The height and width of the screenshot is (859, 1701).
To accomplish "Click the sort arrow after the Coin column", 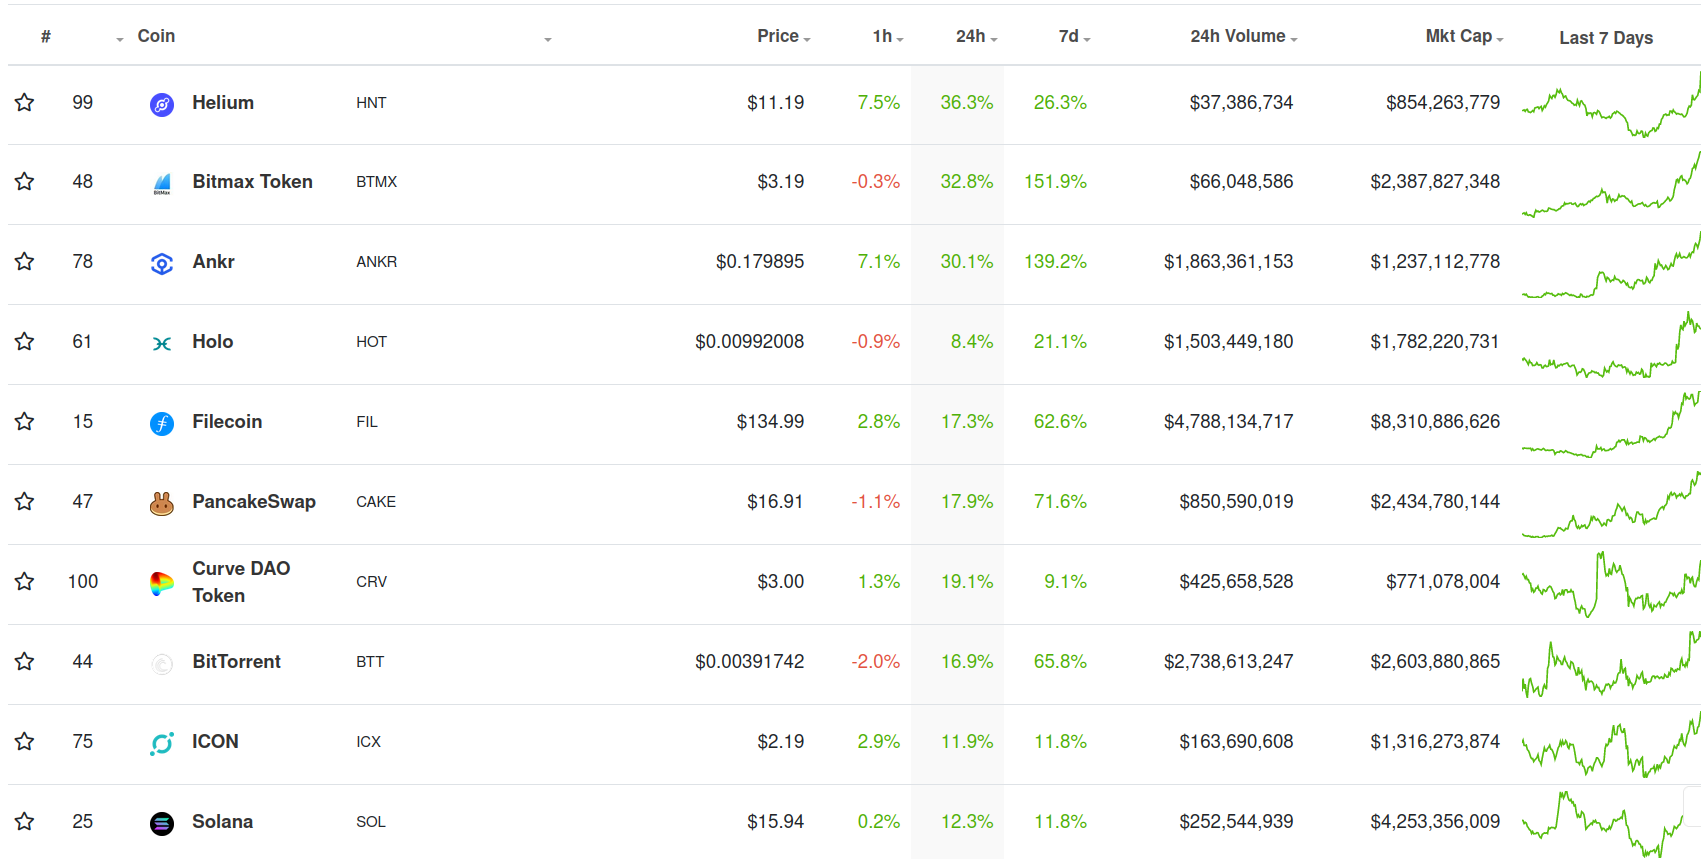I will [x=548, y=39].
